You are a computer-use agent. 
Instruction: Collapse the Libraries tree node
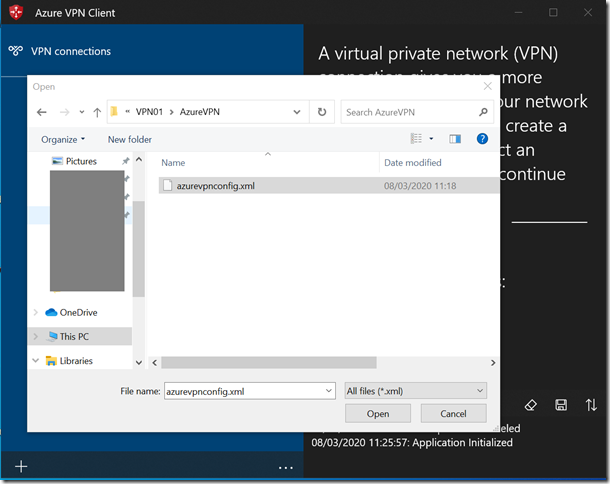[36, 361]
